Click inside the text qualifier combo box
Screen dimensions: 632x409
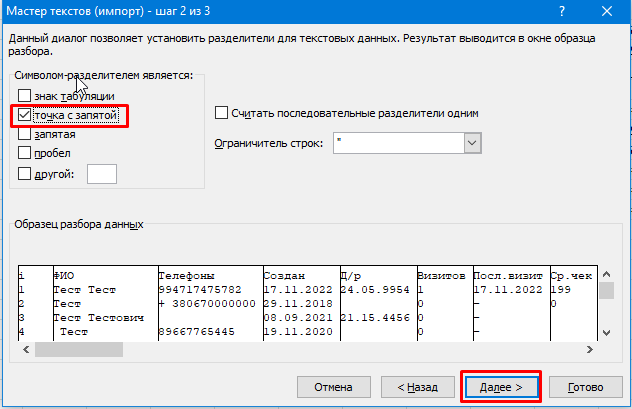[399, 143]
